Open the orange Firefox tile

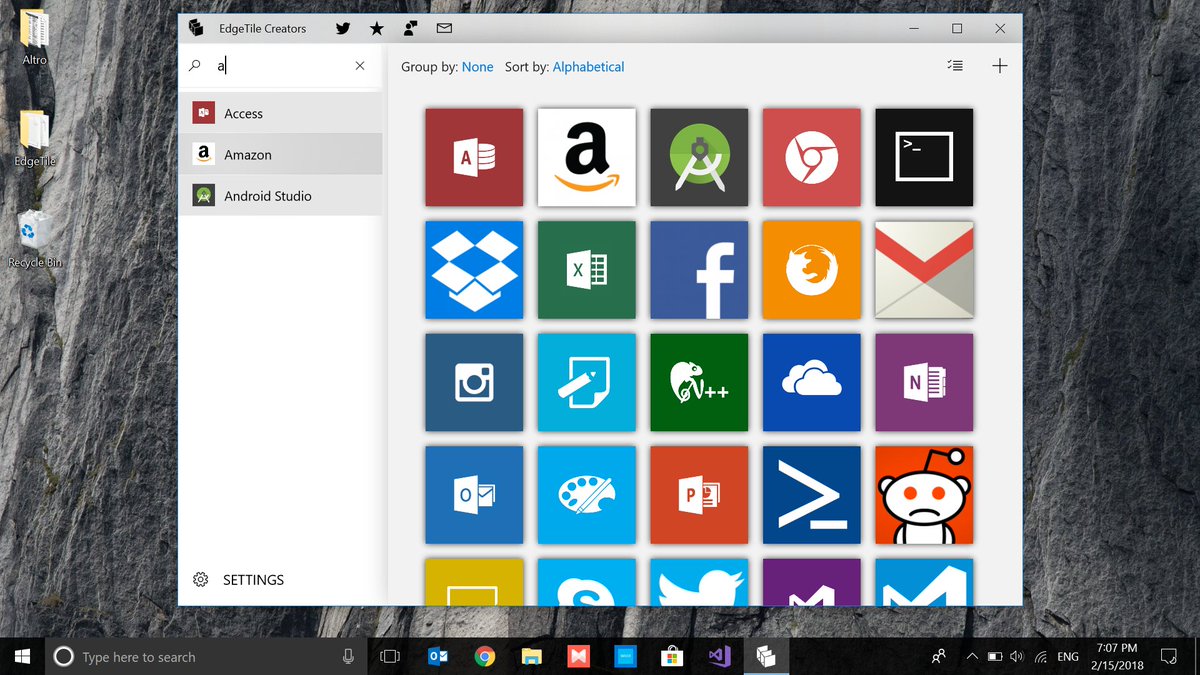pos(811,270)
